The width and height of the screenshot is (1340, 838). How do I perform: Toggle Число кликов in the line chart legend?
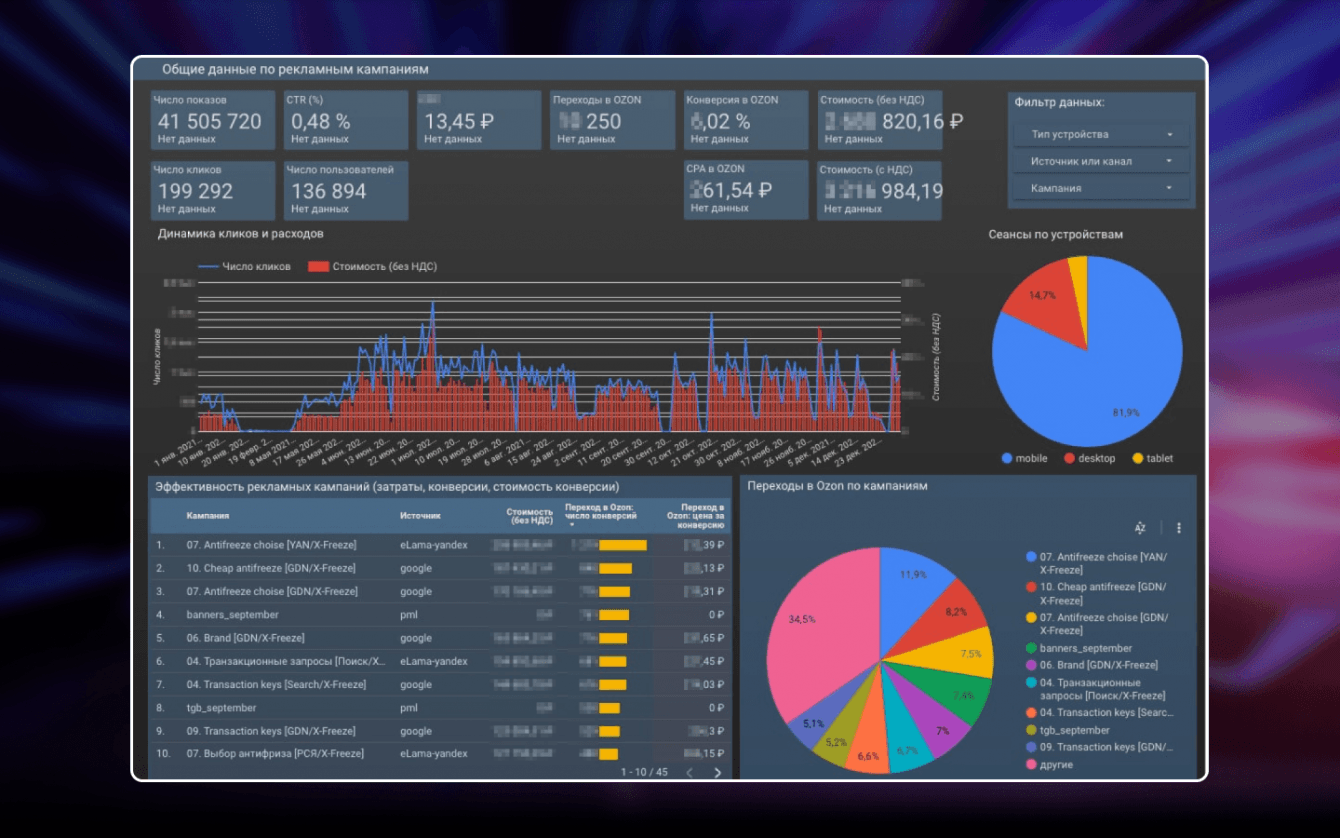(245, 267)
